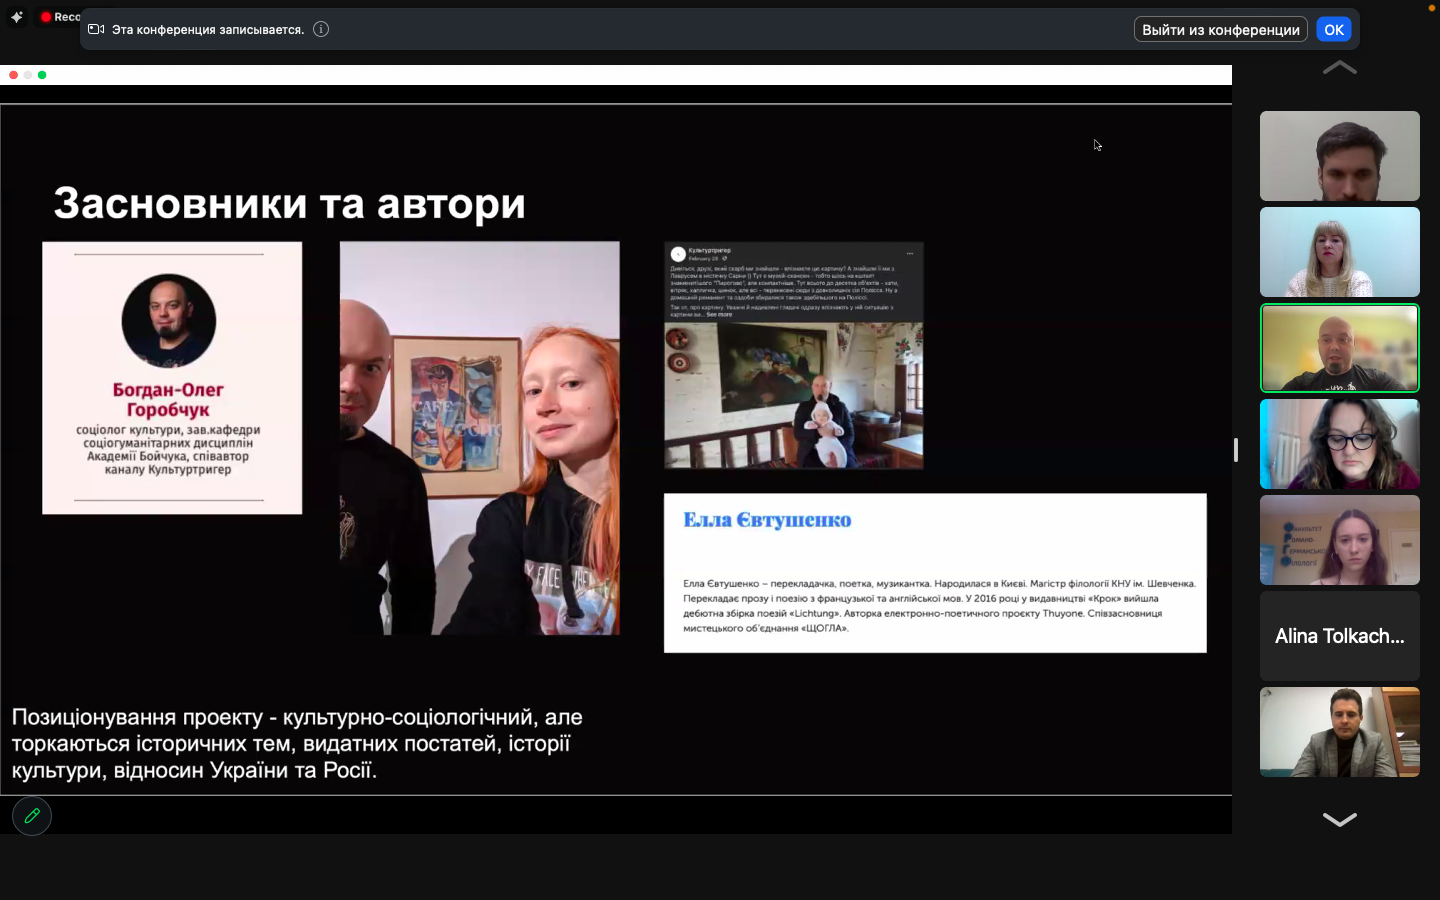Click the red recording indicator
The height and width of the screenshot is (900, 1440).
(46, 17)
